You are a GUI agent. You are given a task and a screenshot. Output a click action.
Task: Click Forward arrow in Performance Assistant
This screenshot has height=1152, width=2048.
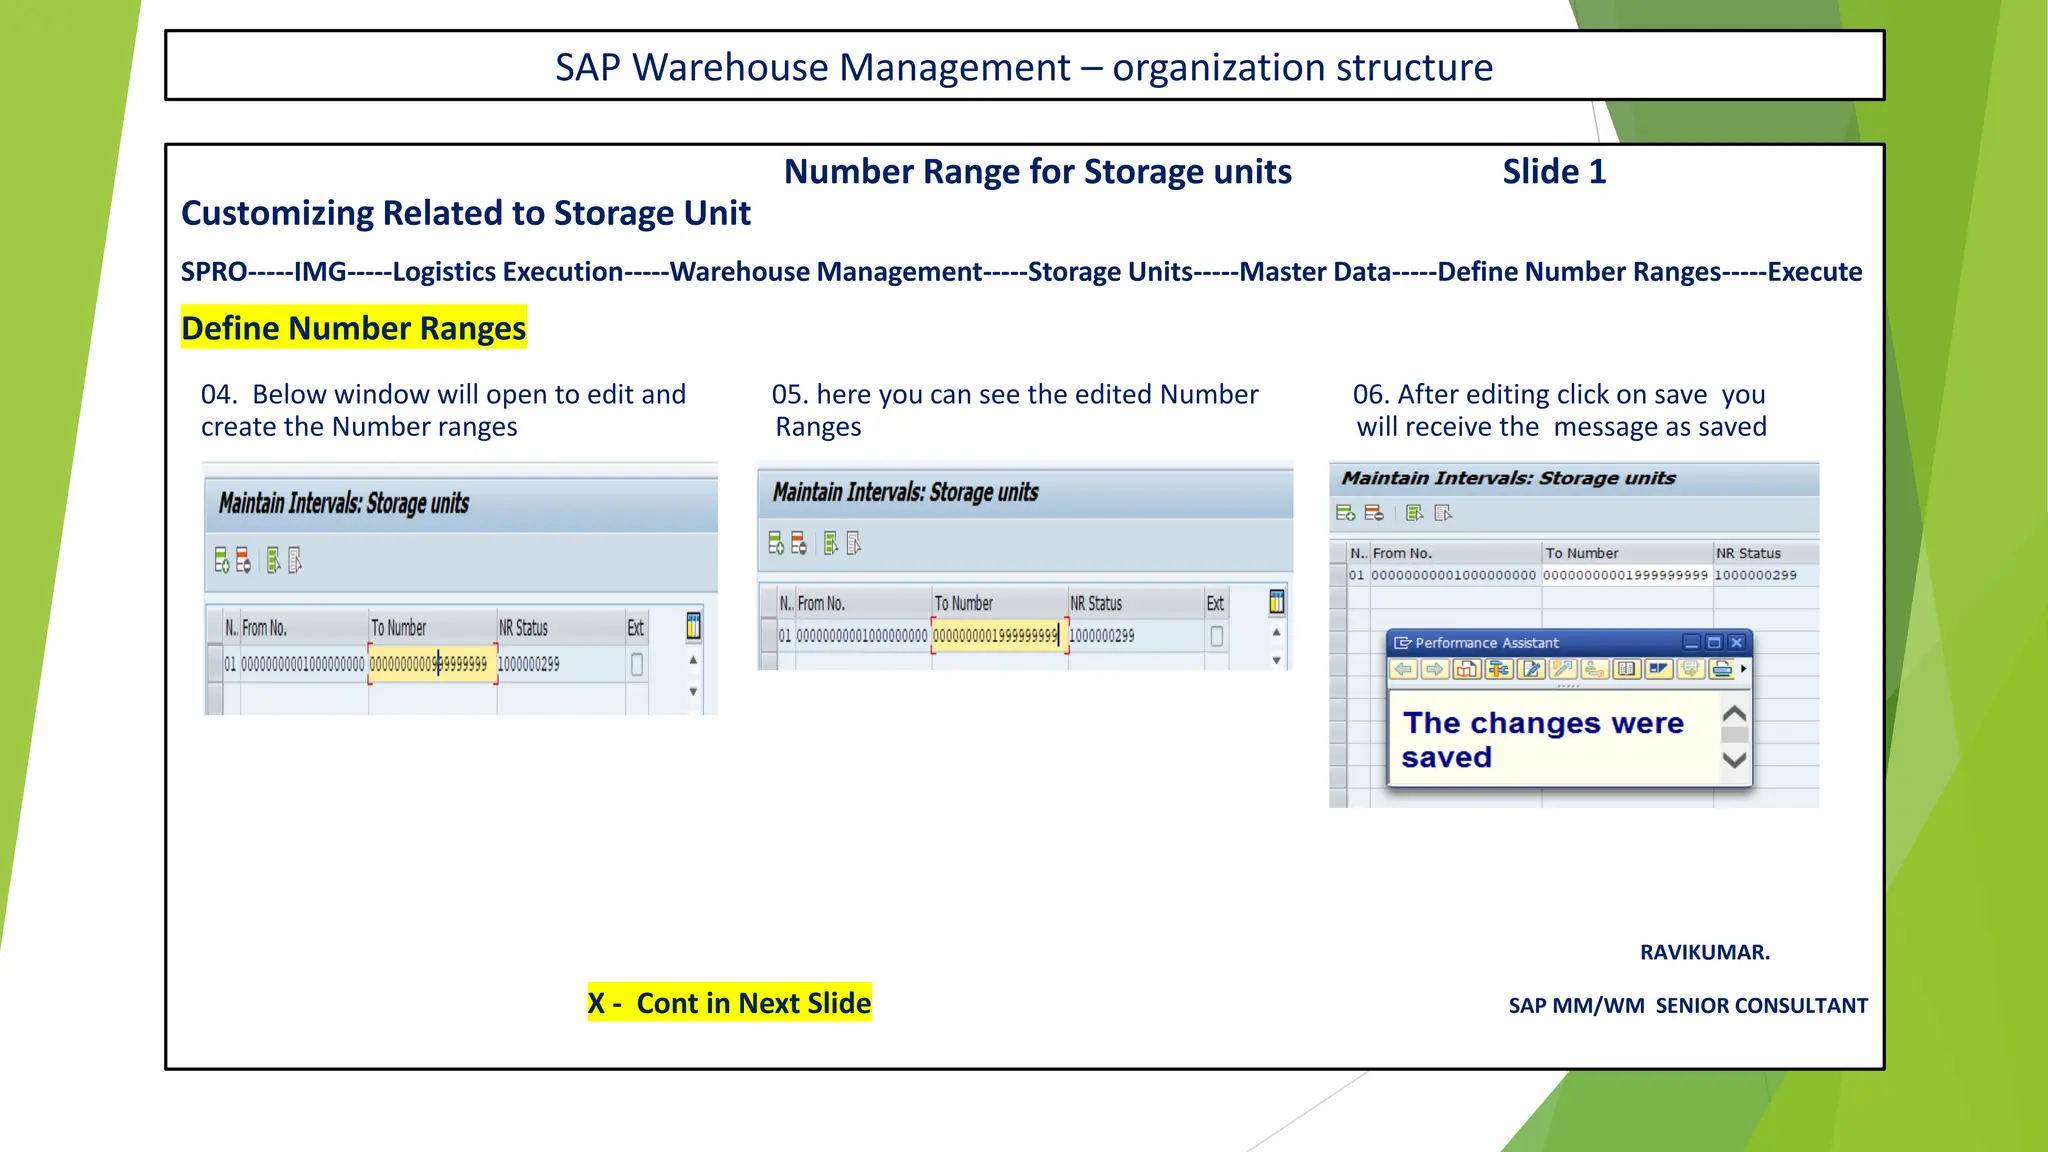click(x=1435, y=669)
